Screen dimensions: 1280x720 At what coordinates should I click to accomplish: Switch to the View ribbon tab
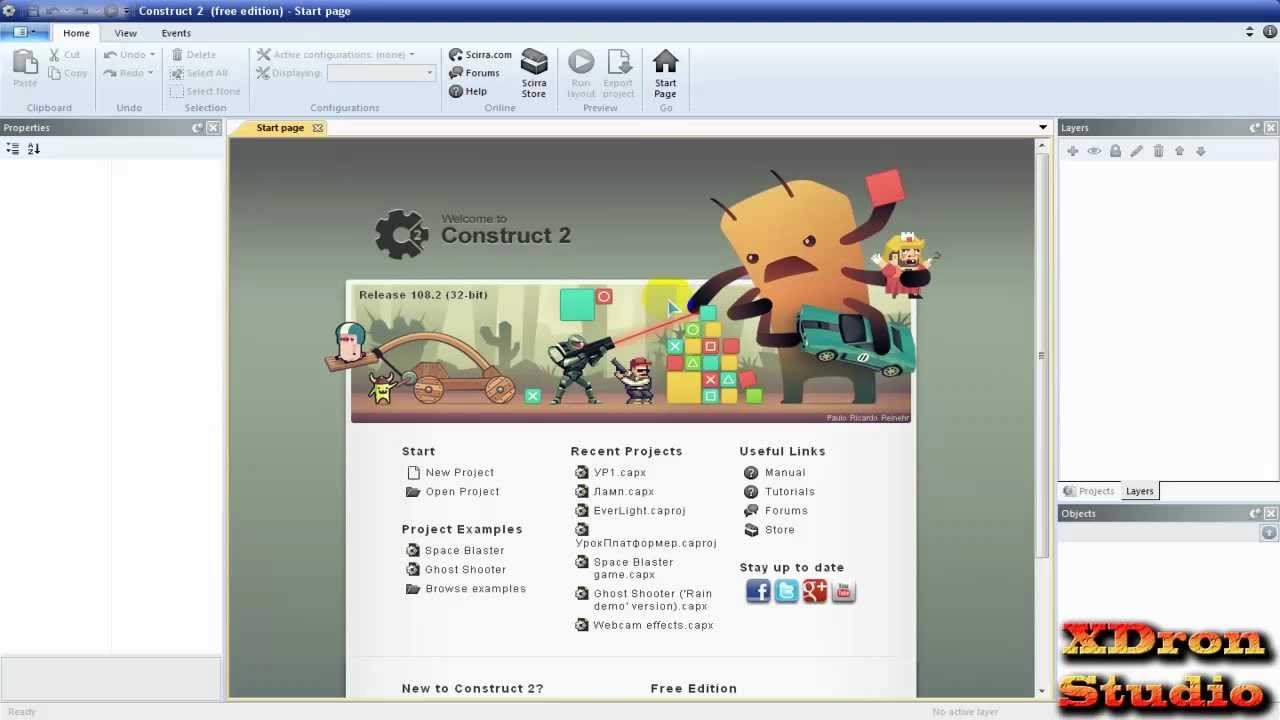pos(125,33)
